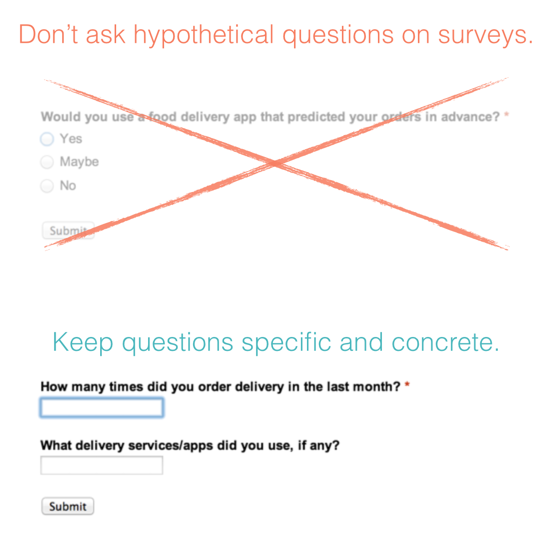Click the center intersection of red X
Screen dimensions: 544x537
[275, 163]
